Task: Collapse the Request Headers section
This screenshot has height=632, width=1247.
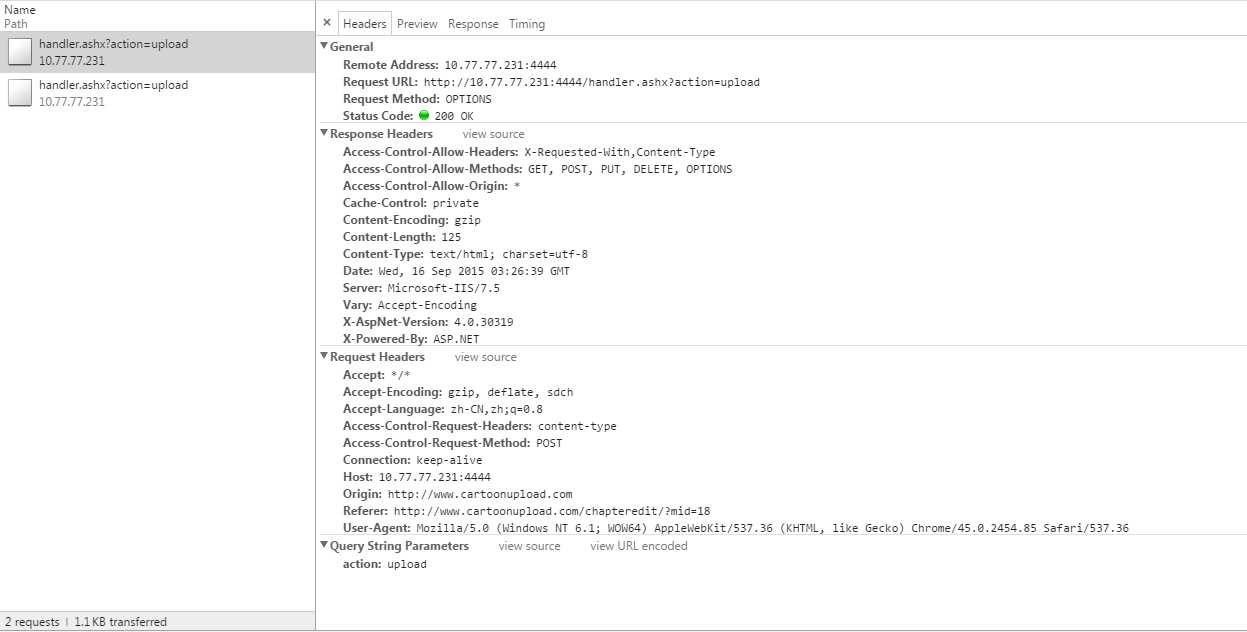Action: (x=324, y=357)
